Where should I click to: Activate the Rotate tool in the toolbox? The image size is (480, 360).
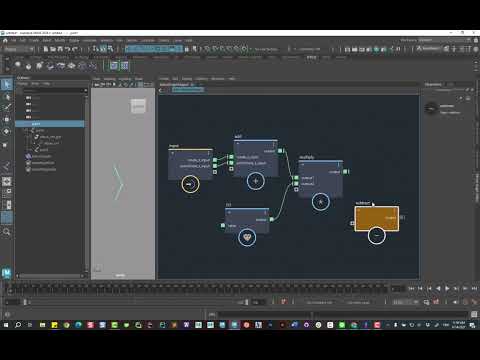coord(7,132)
